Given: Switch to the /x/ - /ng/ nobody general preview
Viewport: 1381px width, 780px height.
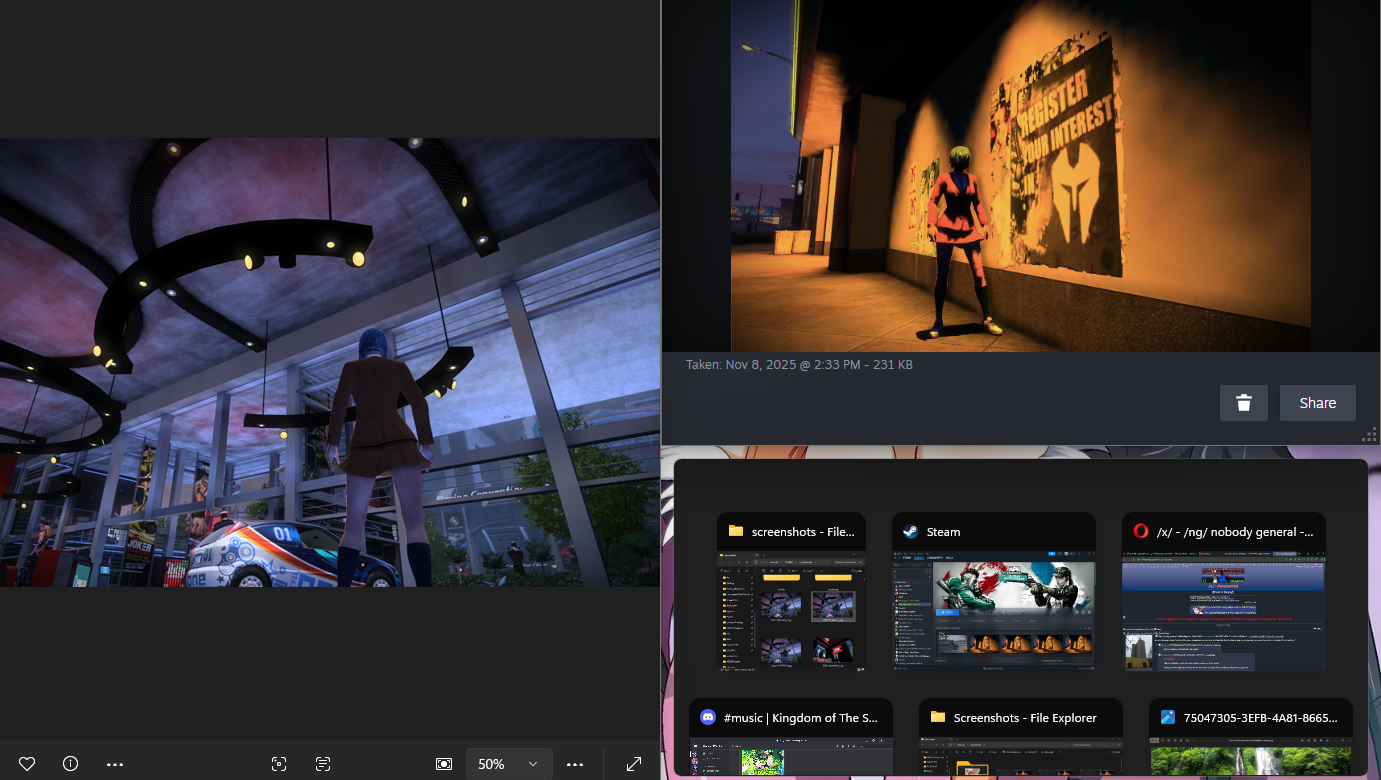Looking at the screenshot, I should [x=1224, y=592].
